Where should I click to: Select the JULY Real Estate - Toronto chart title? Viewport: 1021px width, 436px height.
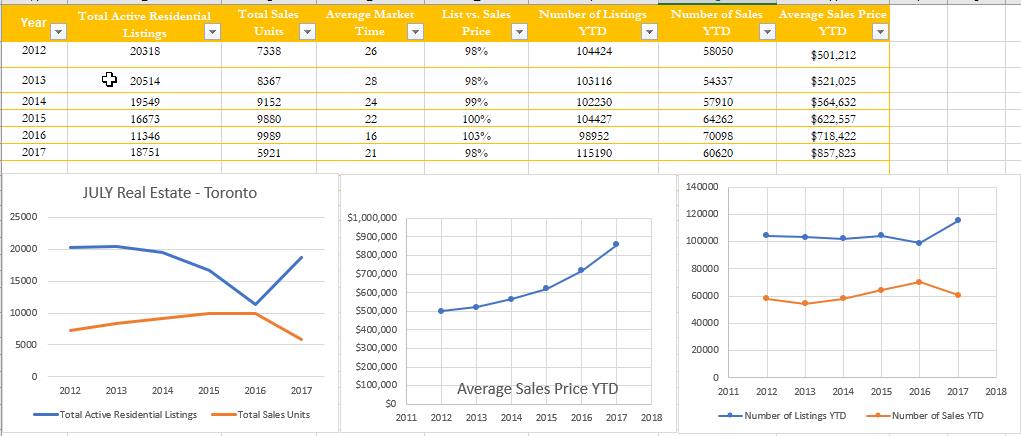170,193
